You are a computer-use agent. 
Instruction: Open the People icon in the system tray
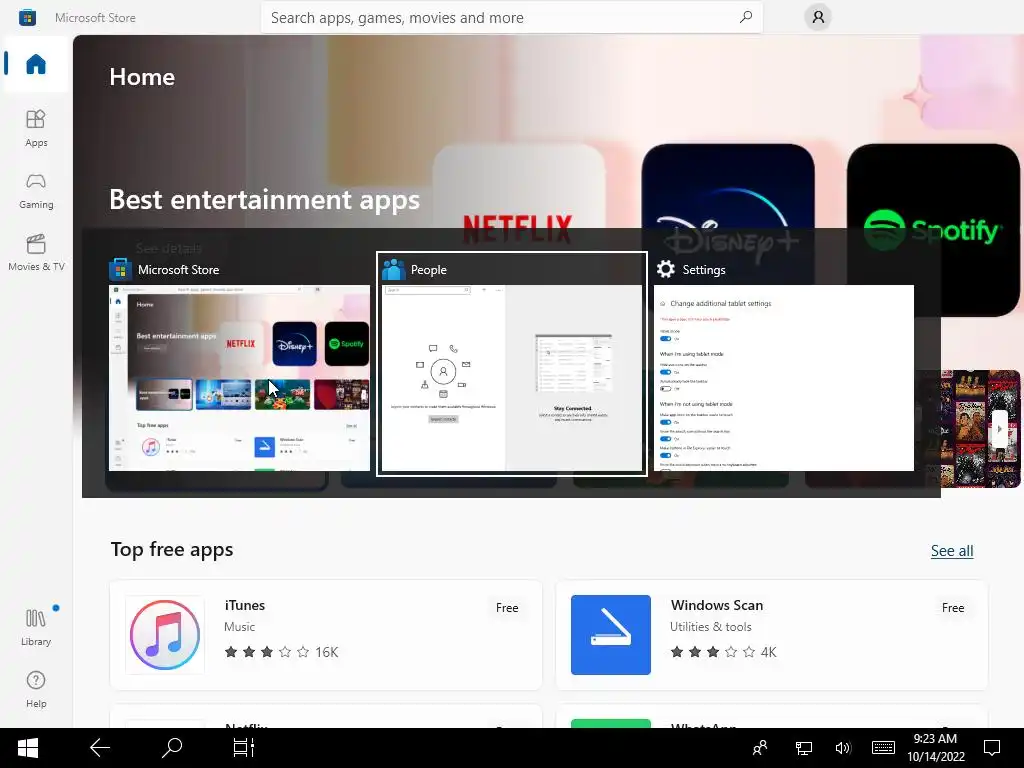760,748
